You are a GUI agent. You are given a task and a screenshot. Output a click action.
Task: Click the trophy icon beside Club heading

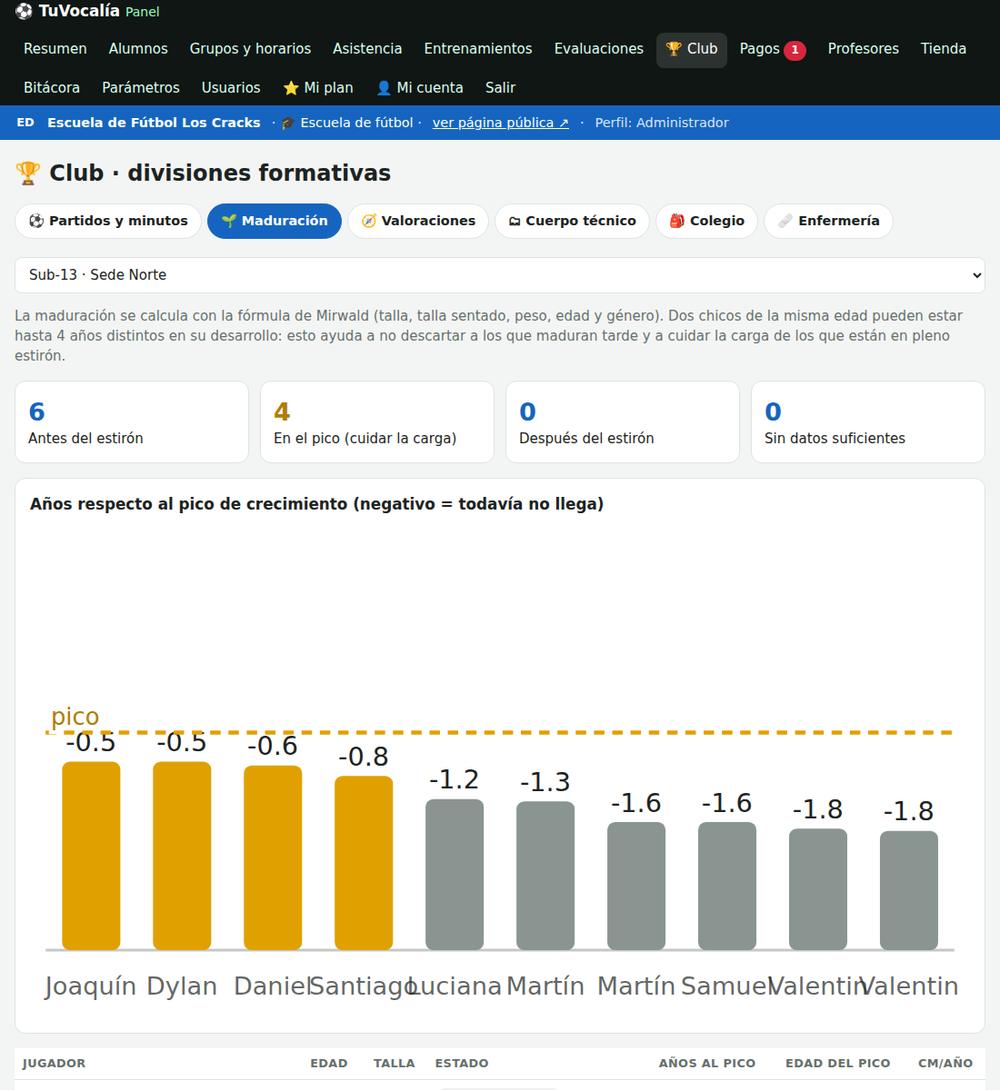[x=28, y=173]
